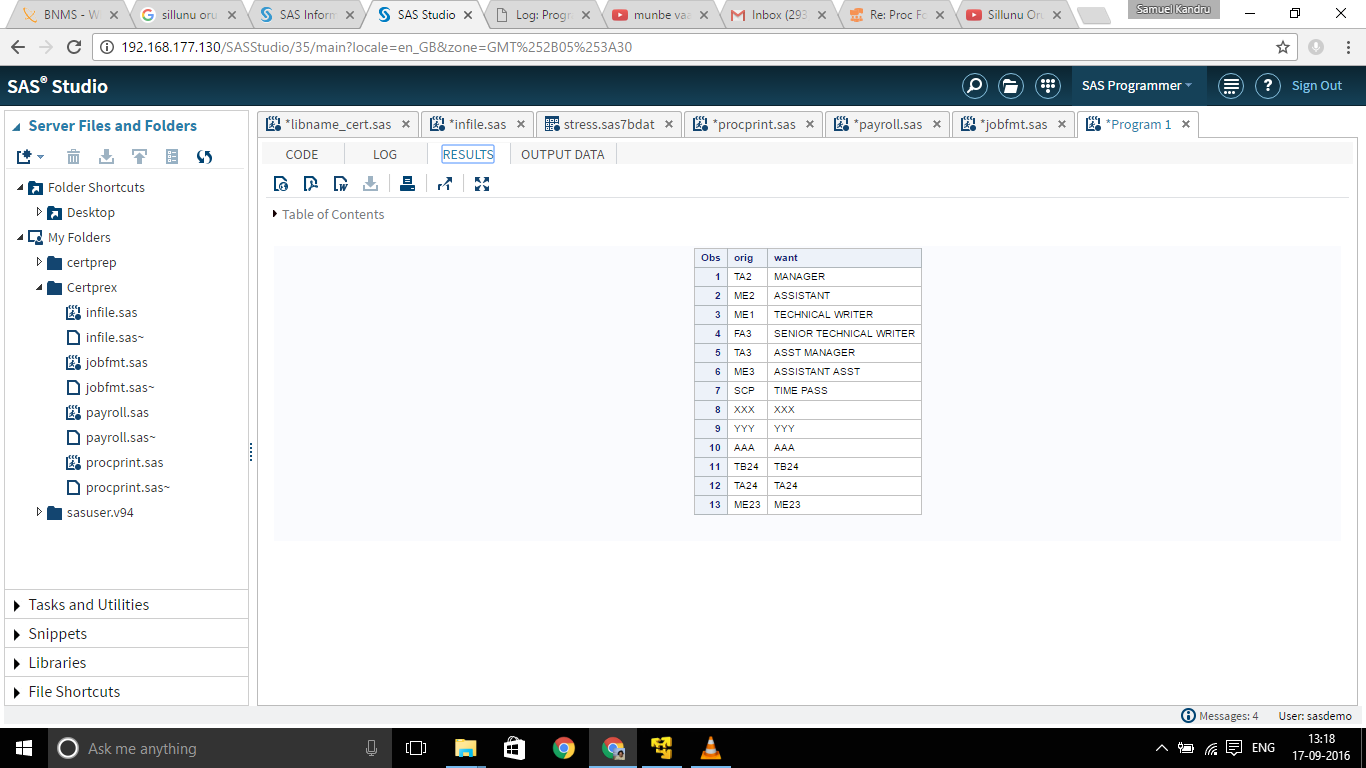Export results to PDF

pyautogui.click(x=310, y=183)
